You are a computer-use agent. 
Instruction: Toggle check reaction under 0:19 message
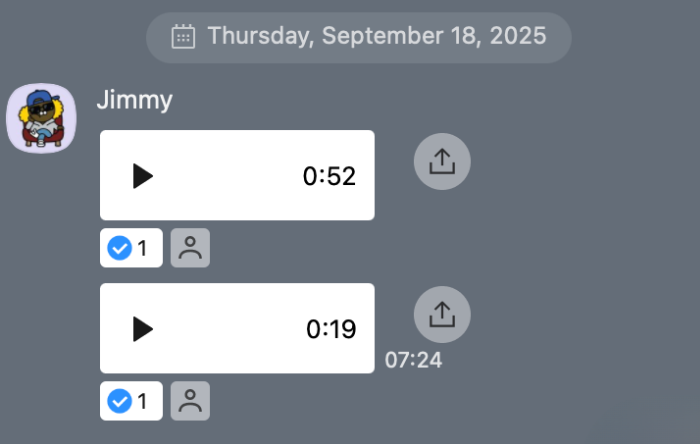point(131,401)
